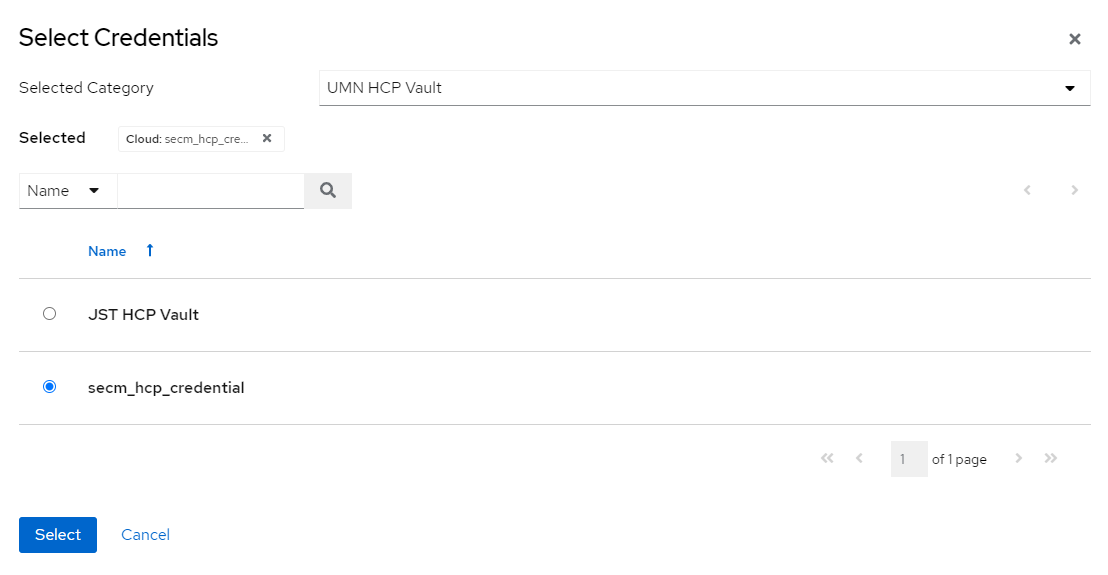Click the JST HCP Vault row label
Screen dimensions: 1108x575
(x=143, y=314)
